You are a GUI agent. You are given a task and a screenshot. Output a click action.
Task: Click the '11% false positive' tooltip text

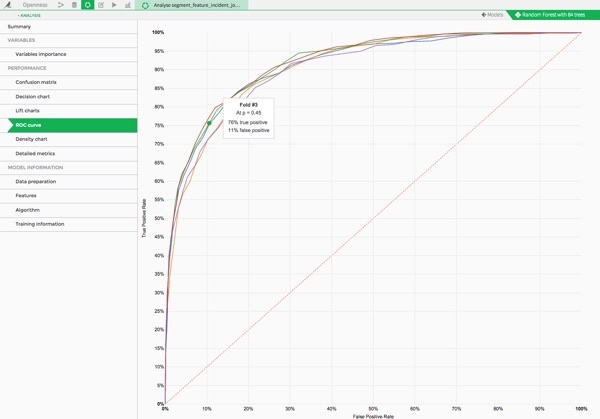(x=249, y=130)
